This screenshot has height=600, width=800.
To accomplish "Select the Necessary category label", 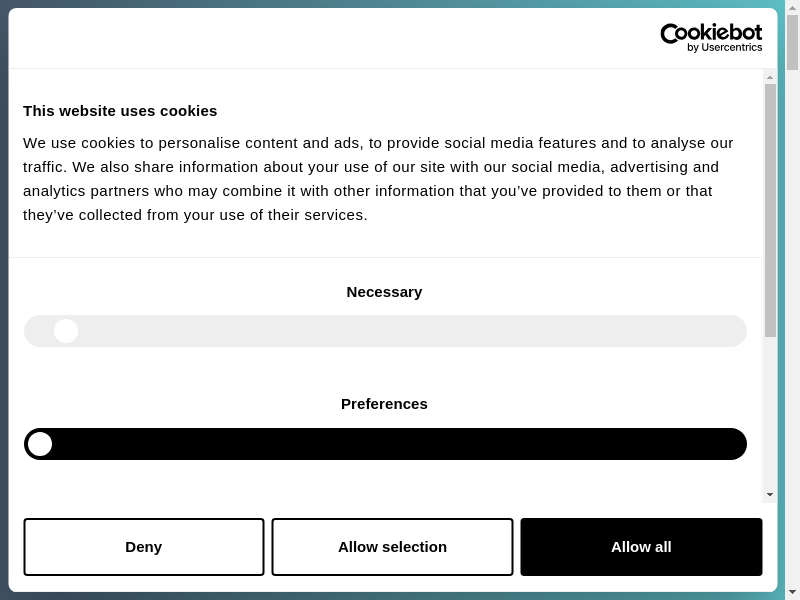I will (x=384, y=292).
